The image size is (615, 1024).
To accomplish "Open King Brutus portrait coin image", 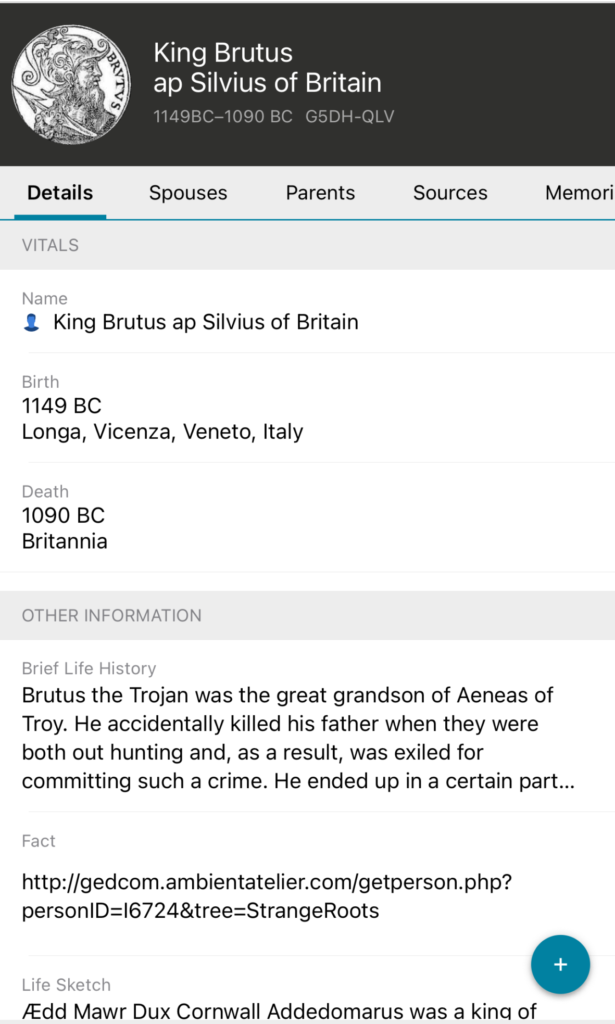I will 66,85.
